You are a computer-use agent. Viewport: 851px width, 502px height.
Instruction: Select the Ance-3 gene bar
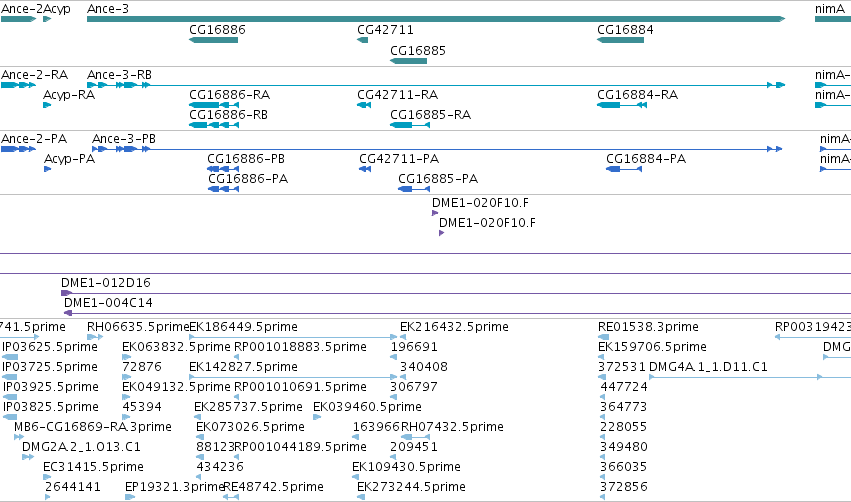tap(436, 19)
